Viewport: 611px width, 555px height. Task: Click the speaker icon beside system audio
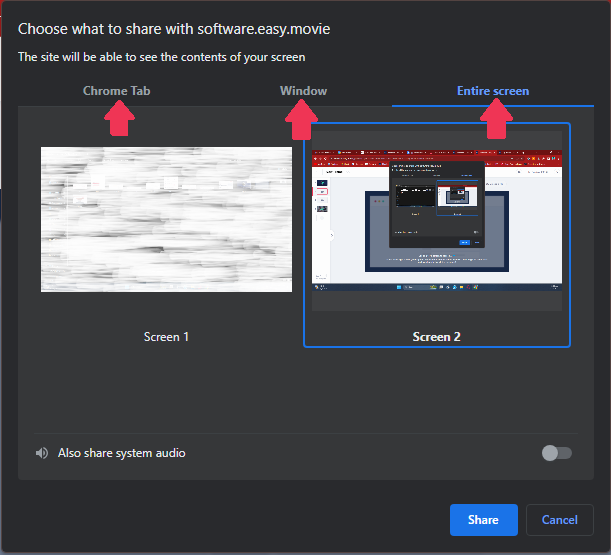click(42, 453)
